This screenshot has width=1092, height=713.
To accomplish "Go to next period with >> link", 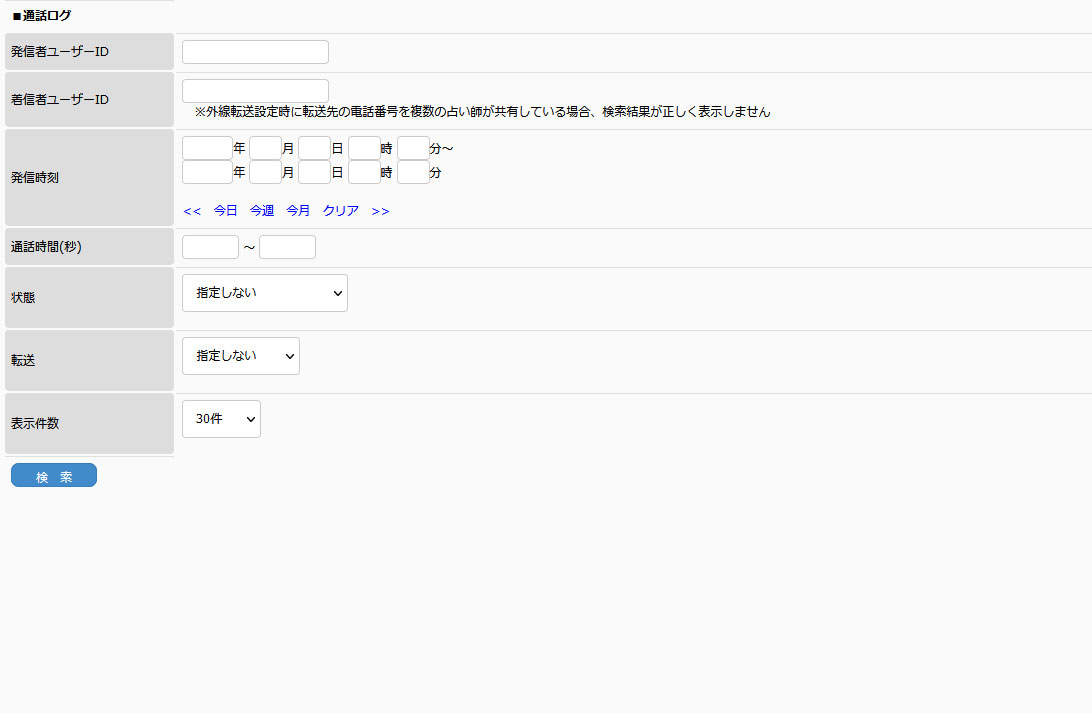I will pos(380,211).
